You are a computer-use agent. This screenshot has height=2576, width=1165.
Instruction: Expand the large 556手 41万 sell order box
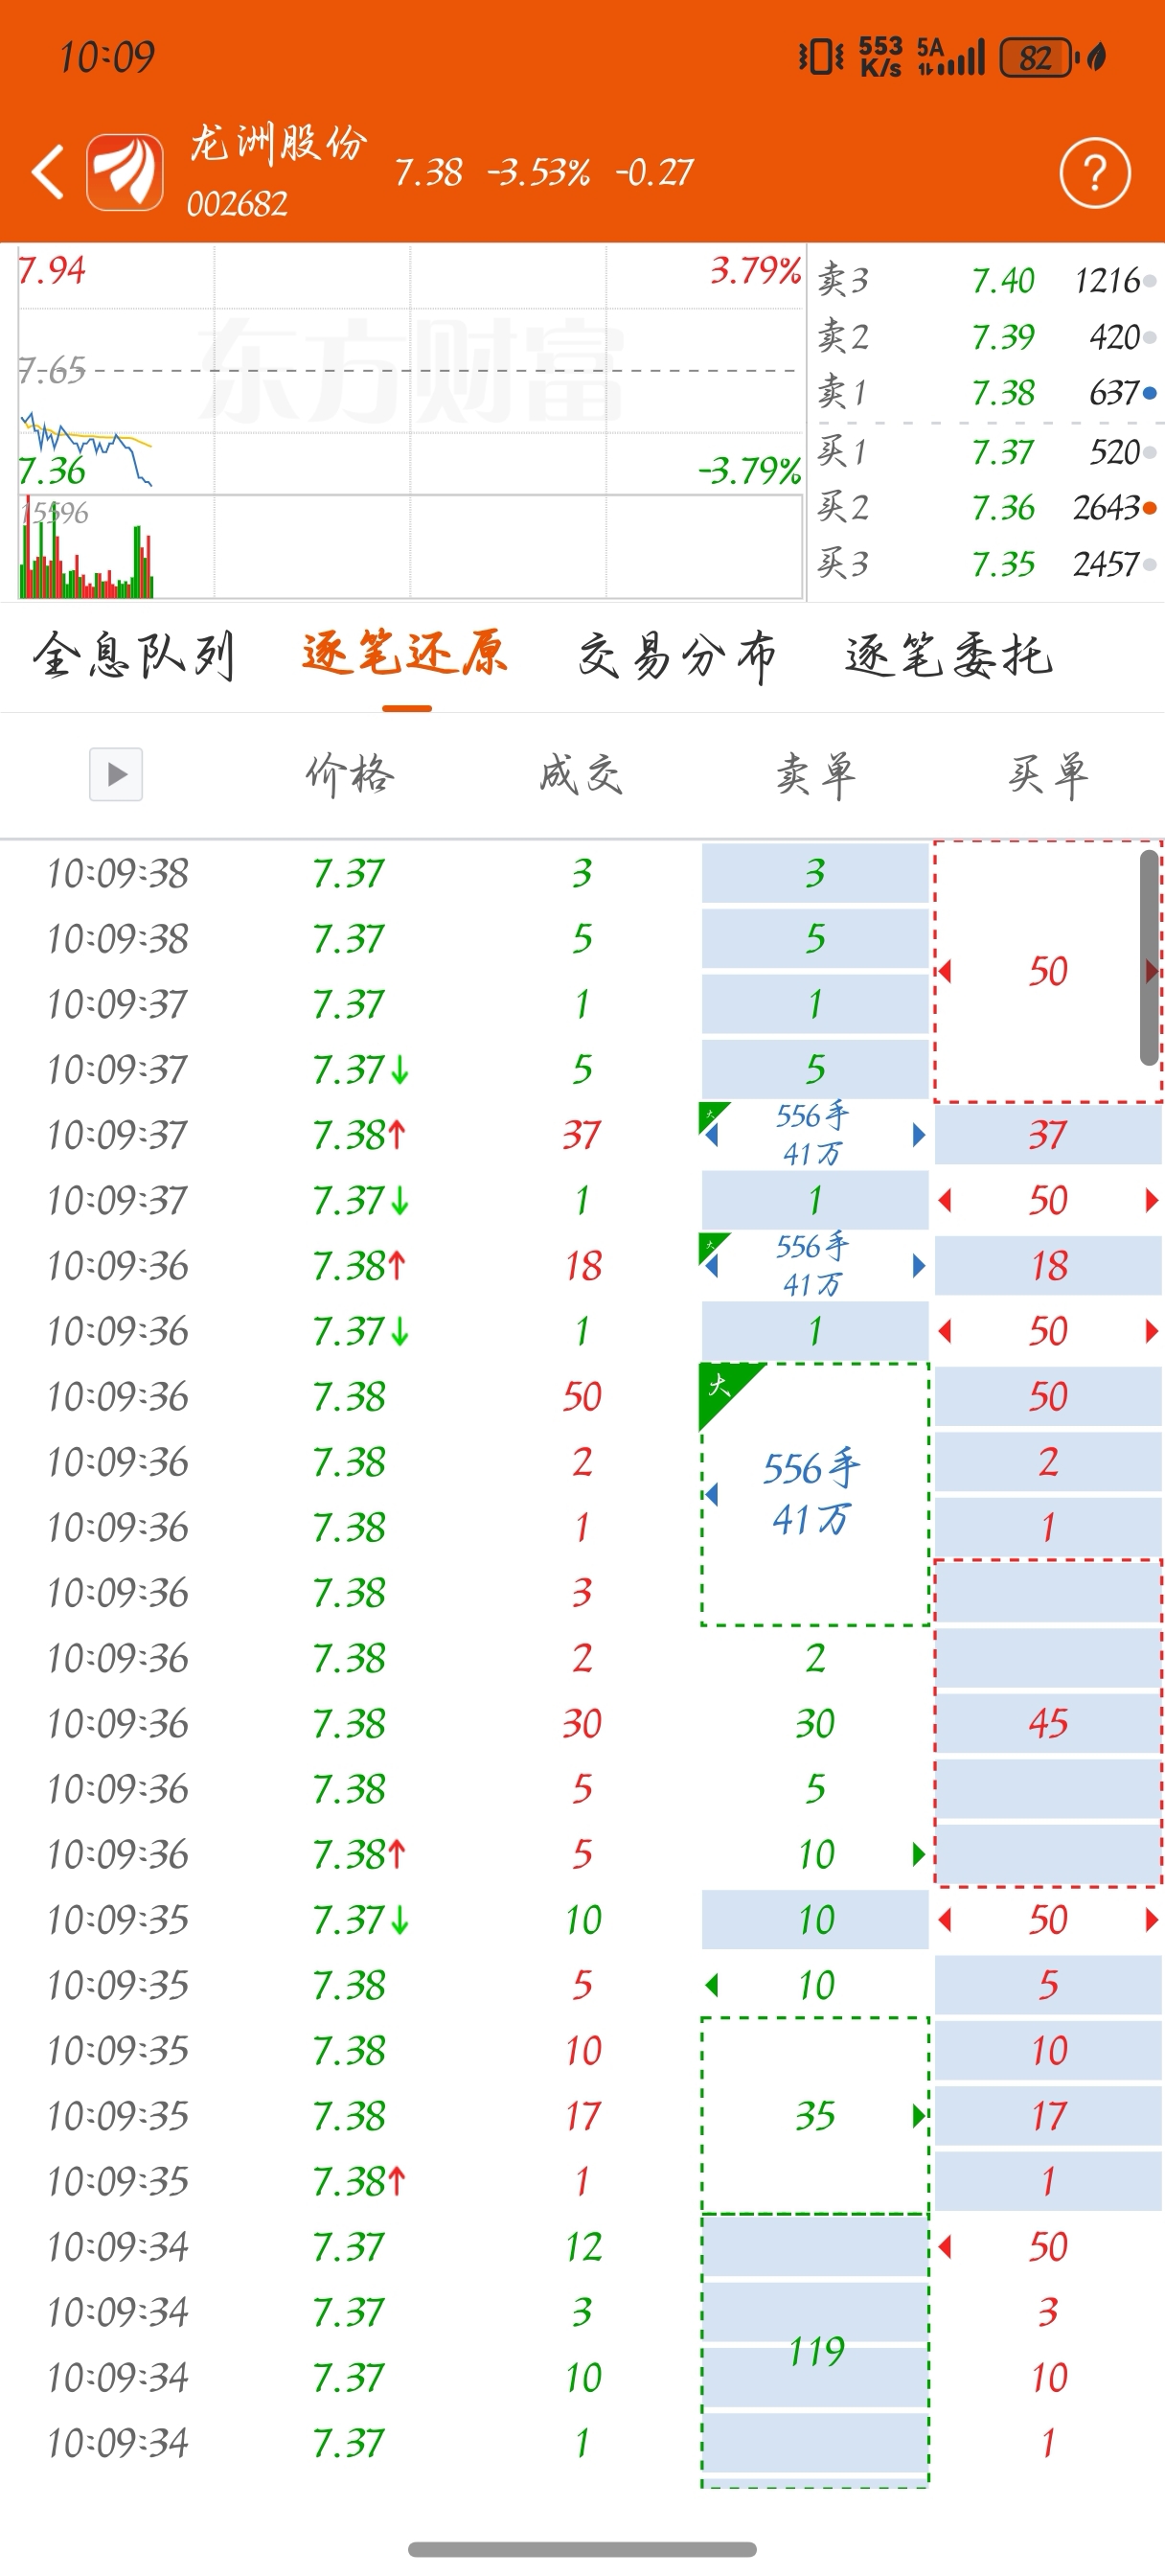tap(814, 1494)
